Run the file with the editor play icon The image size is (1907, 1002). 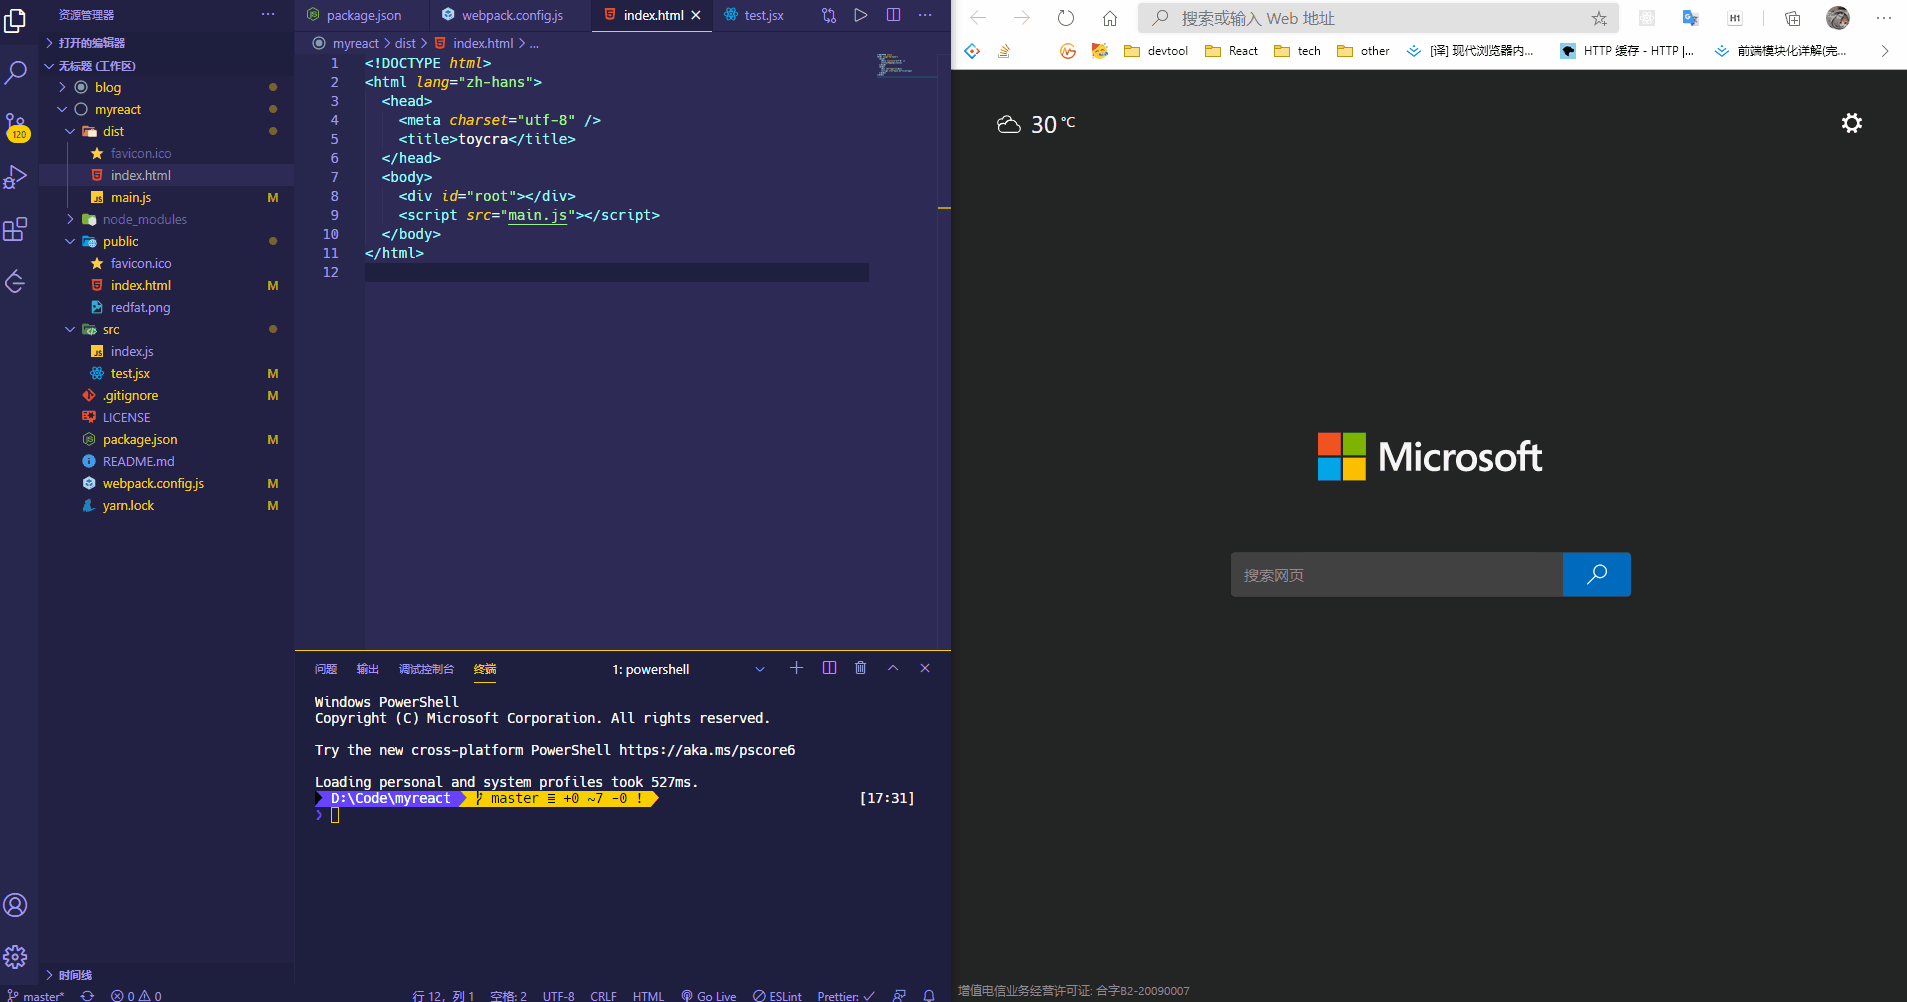point(861,15)
